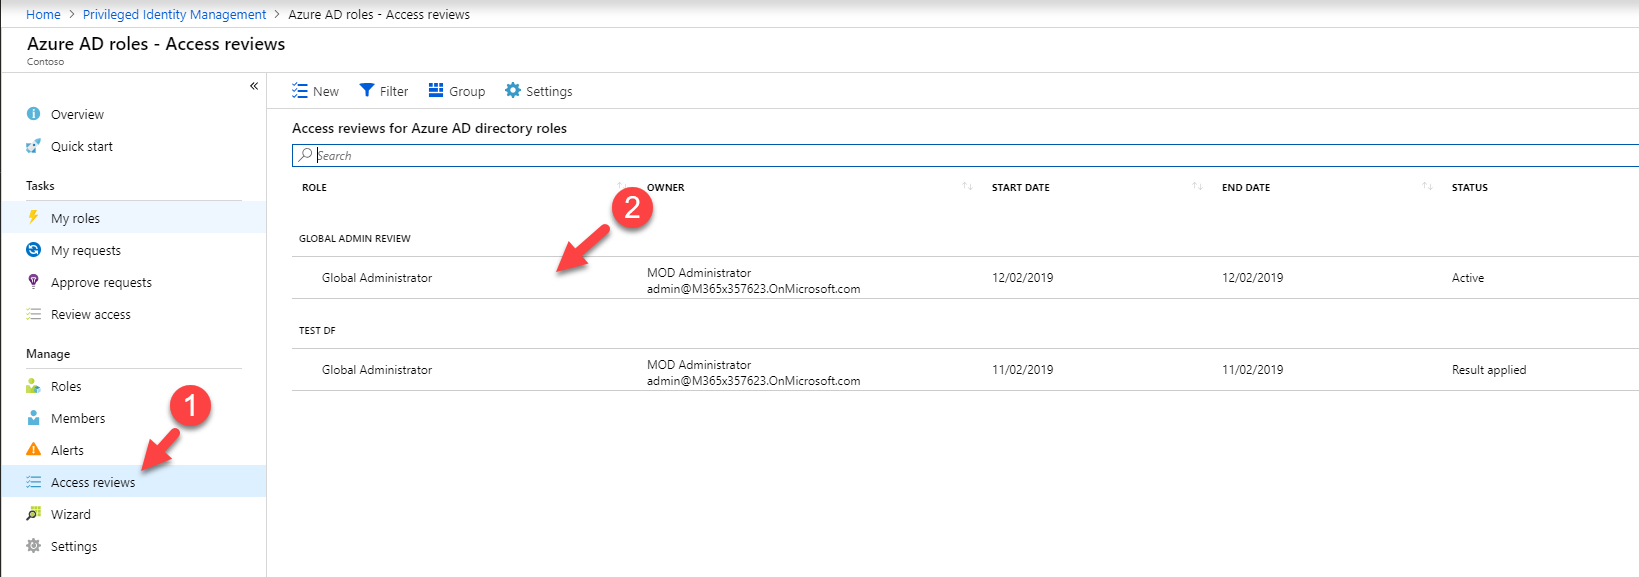This screenshot has height=577, width=1639.
Task: Click the Active status cell
Action: [1468, 278]
